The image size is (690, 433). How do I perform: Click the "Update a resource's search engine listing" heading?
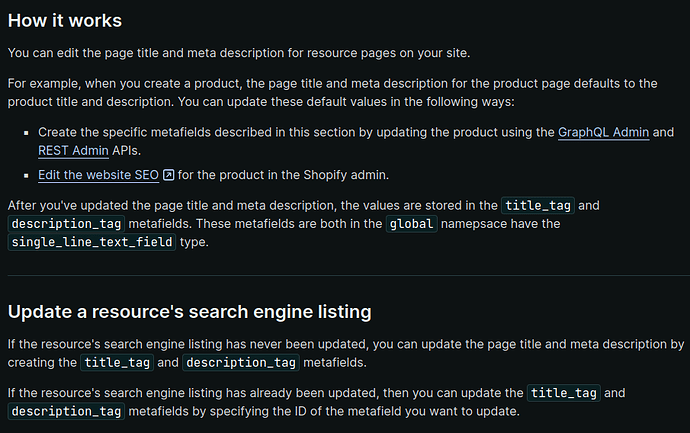pyautogui.click(x=189, y=311)
